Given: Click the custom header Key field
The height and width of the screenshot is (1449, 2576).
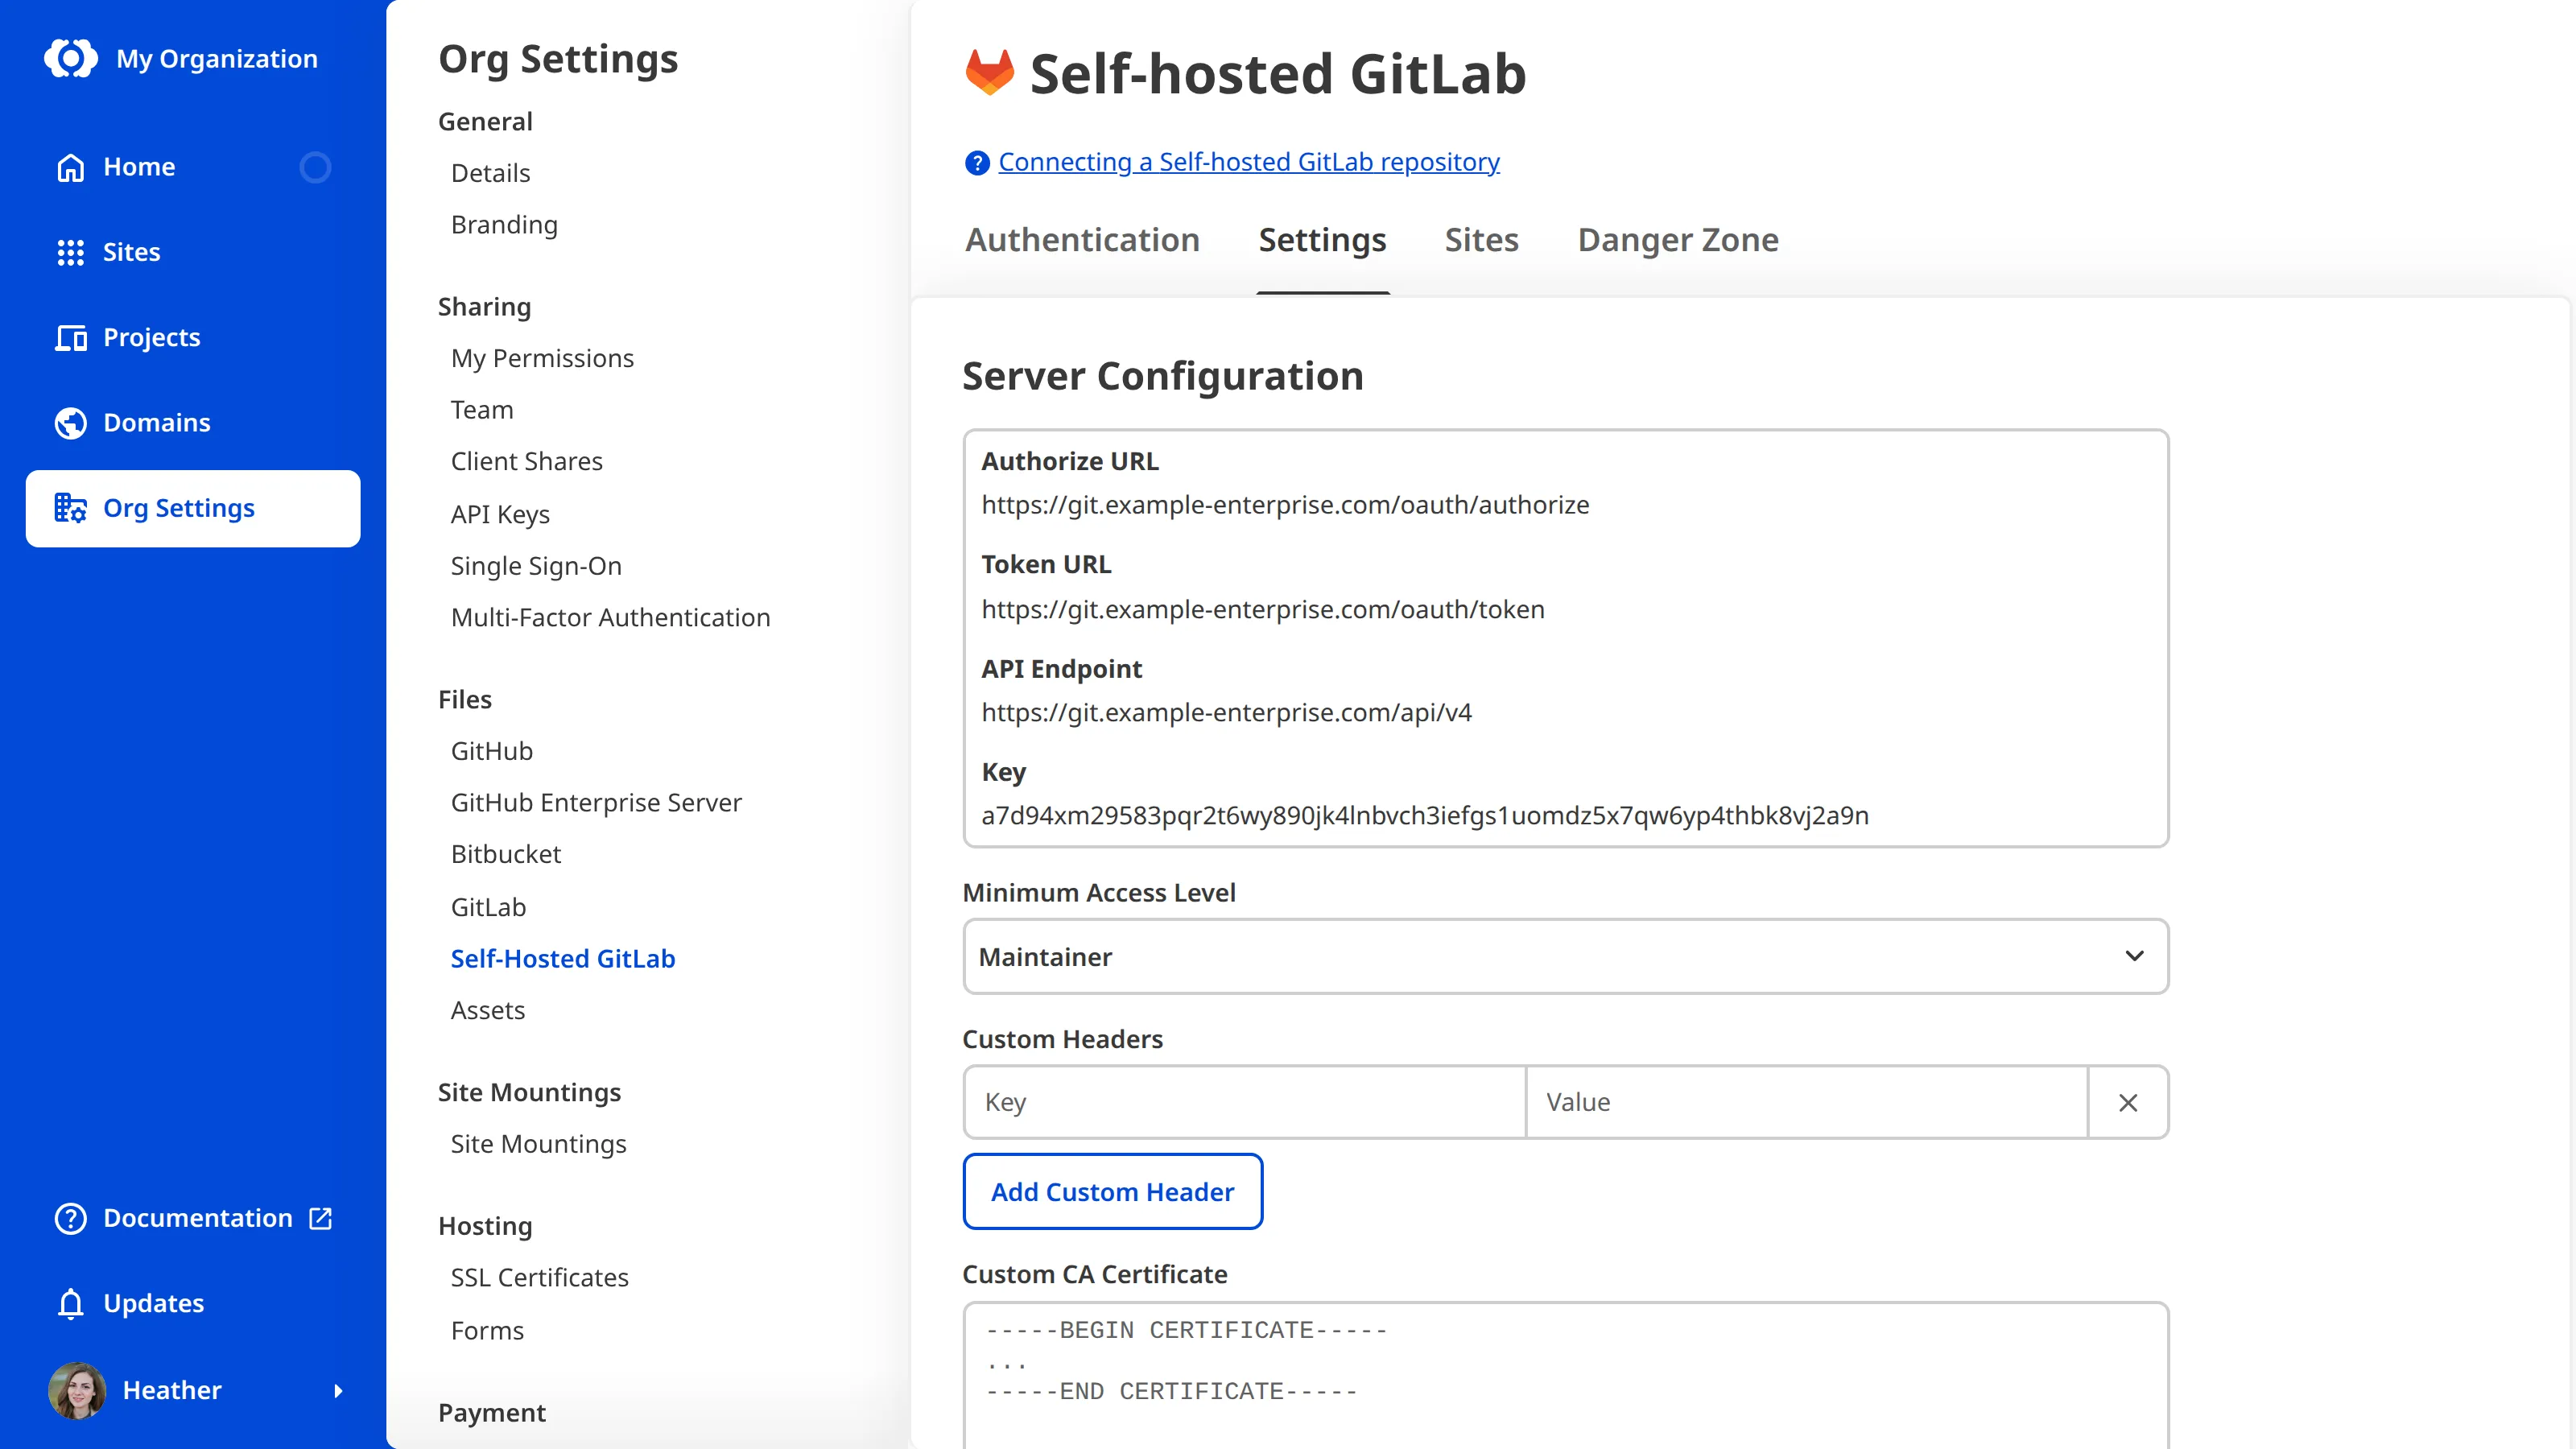Looking at the screenshot, I should coord(1244,1102).
